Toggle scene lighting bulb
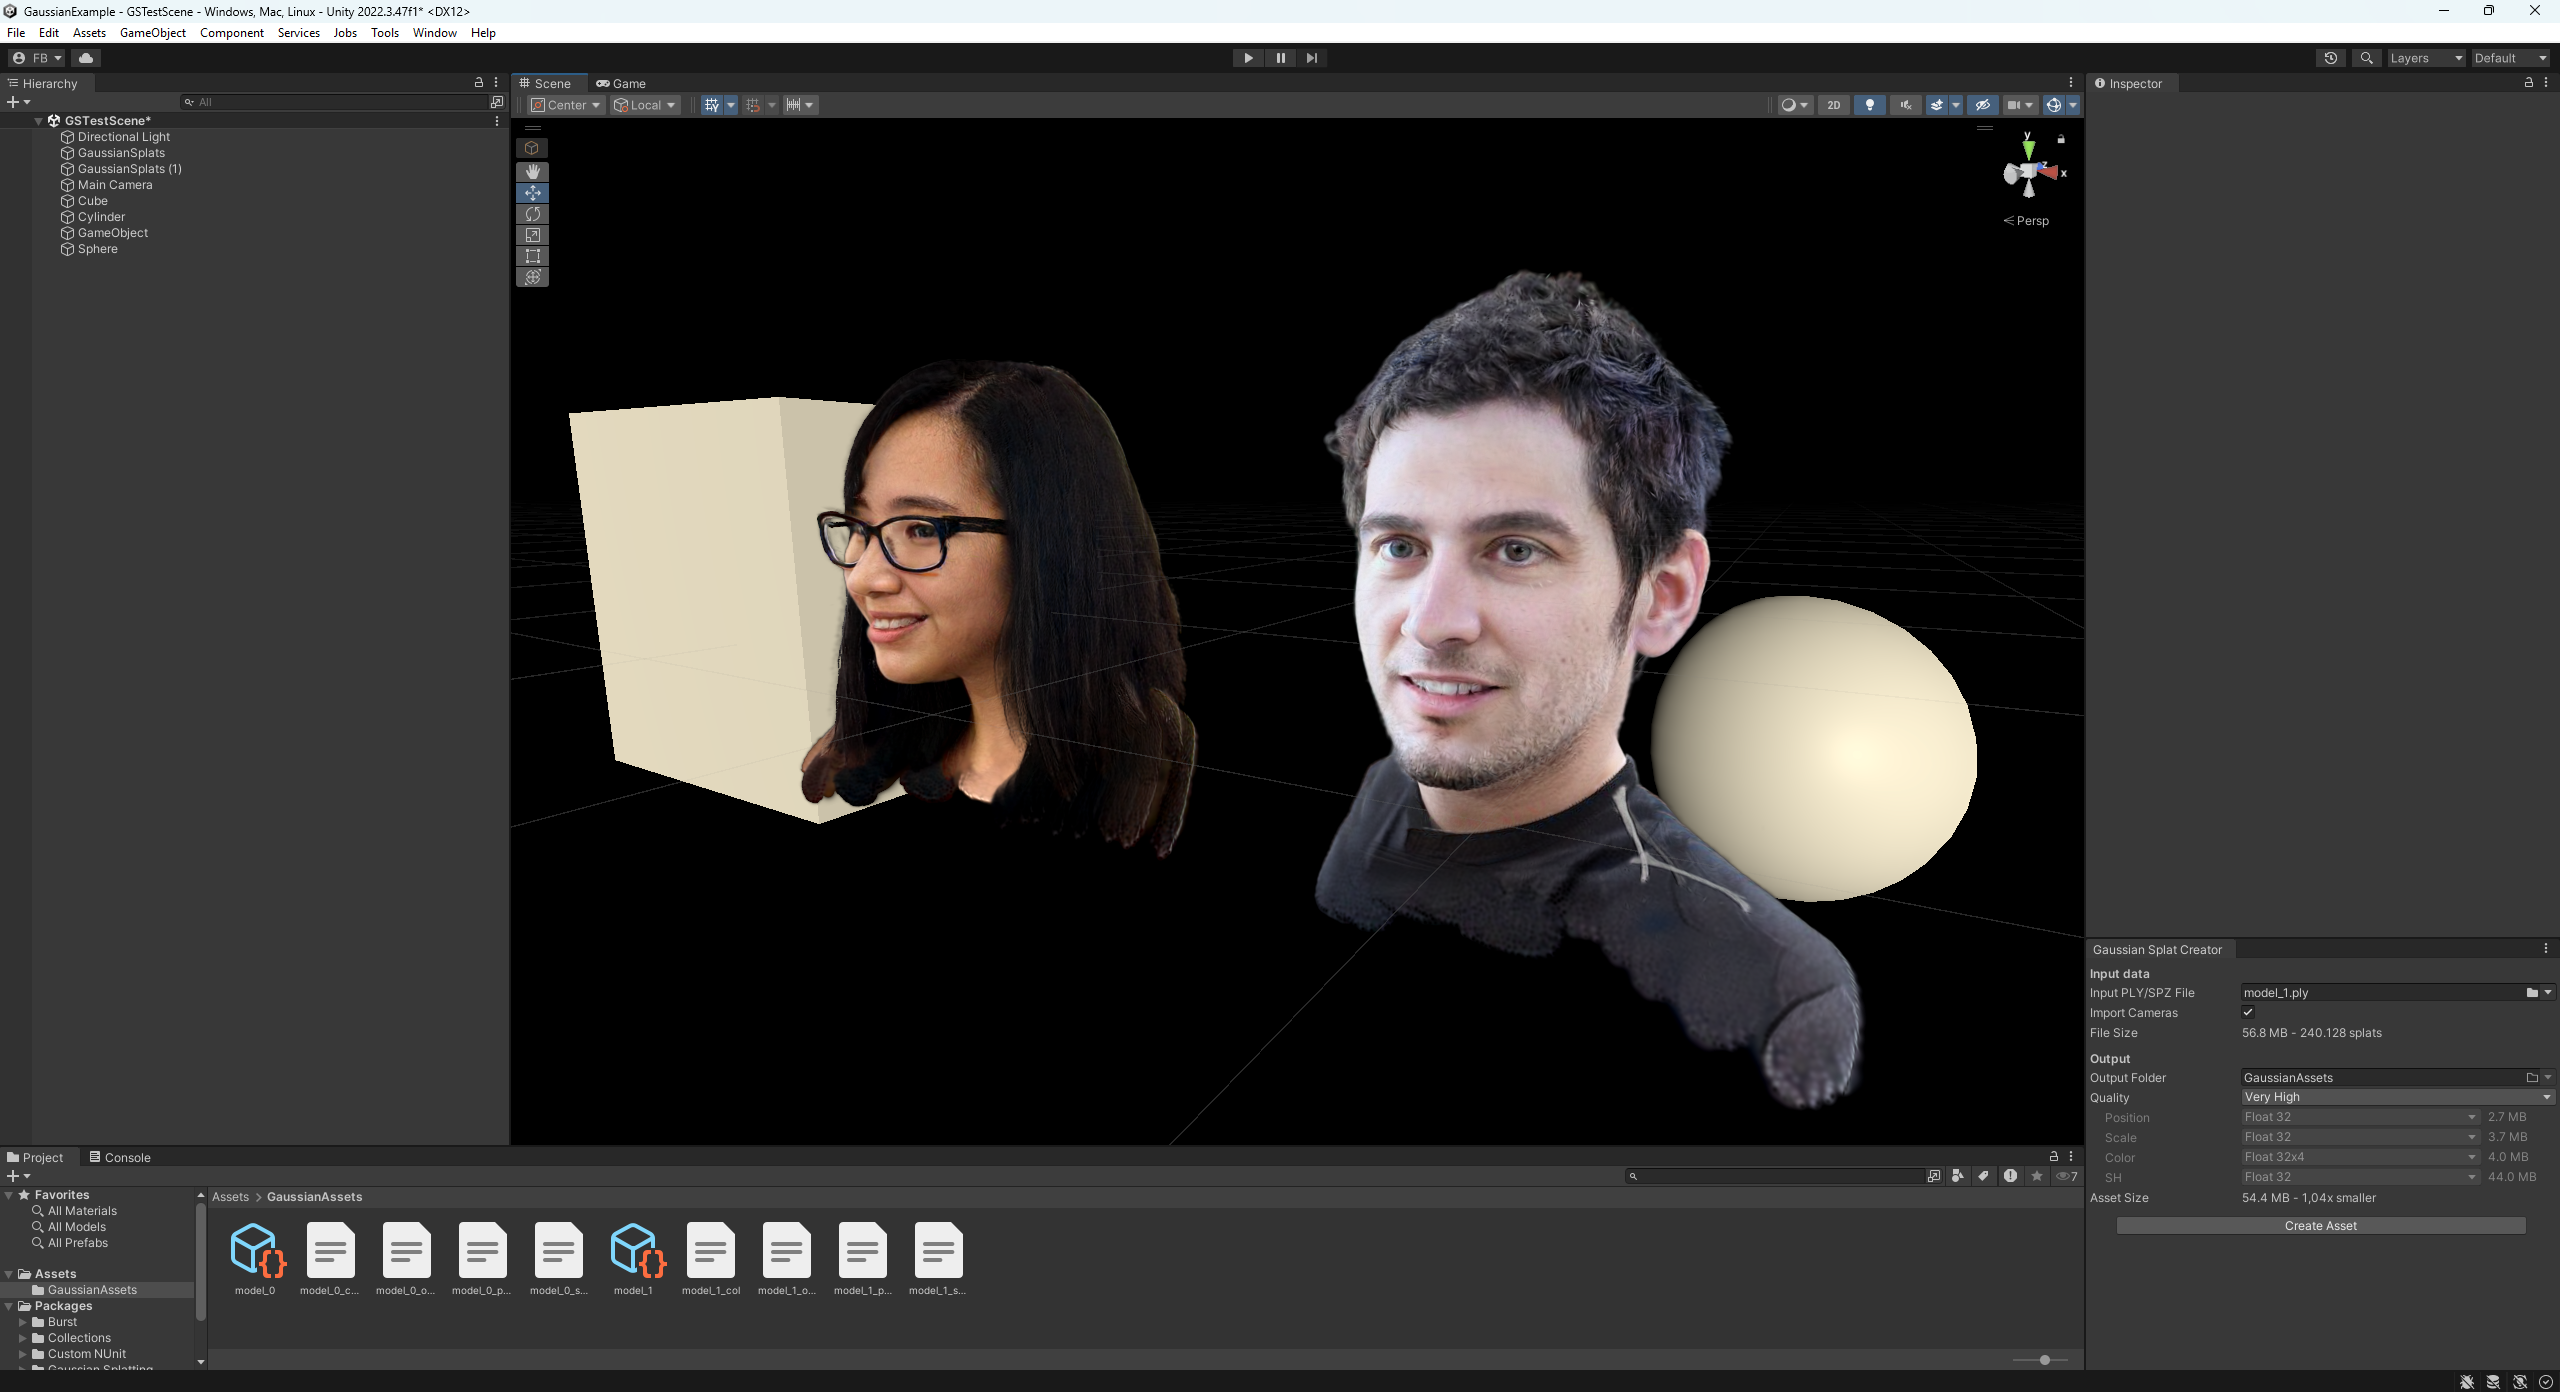The width and height of the screenshot is (2560, 1392). click(1869, 105)
